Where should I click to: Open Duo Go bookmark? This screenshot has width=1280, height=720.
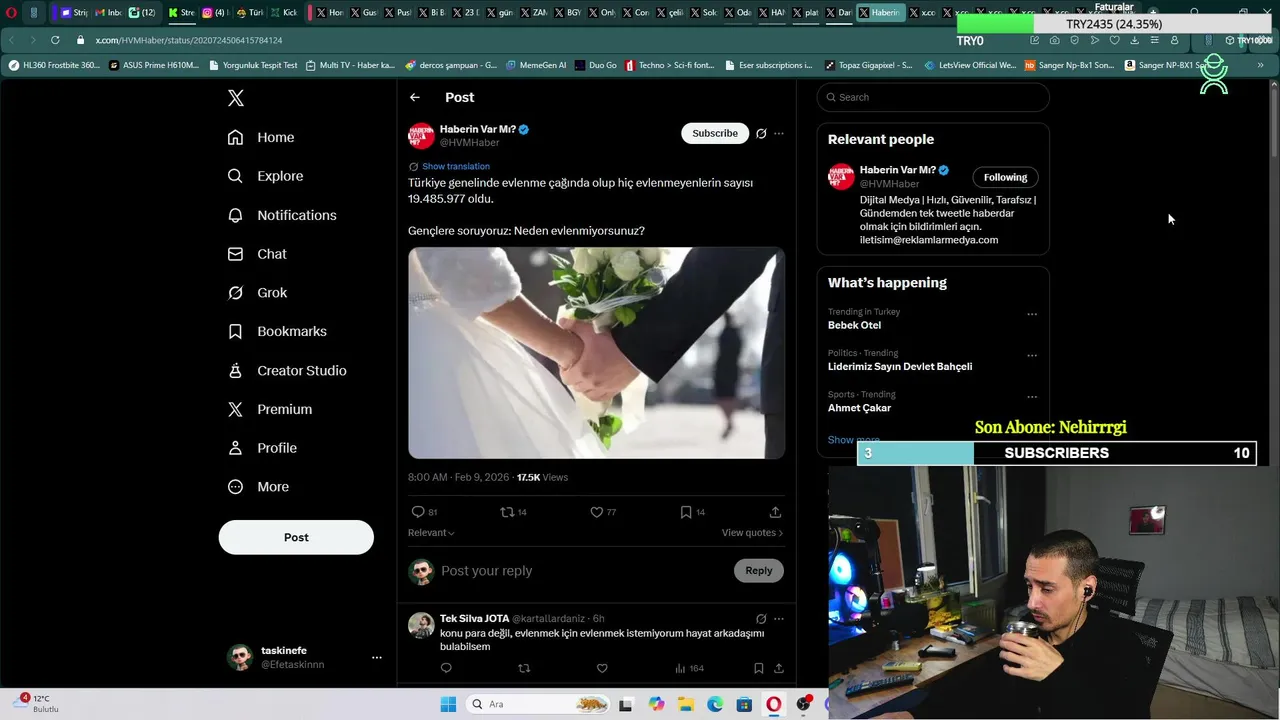[595, 65]
